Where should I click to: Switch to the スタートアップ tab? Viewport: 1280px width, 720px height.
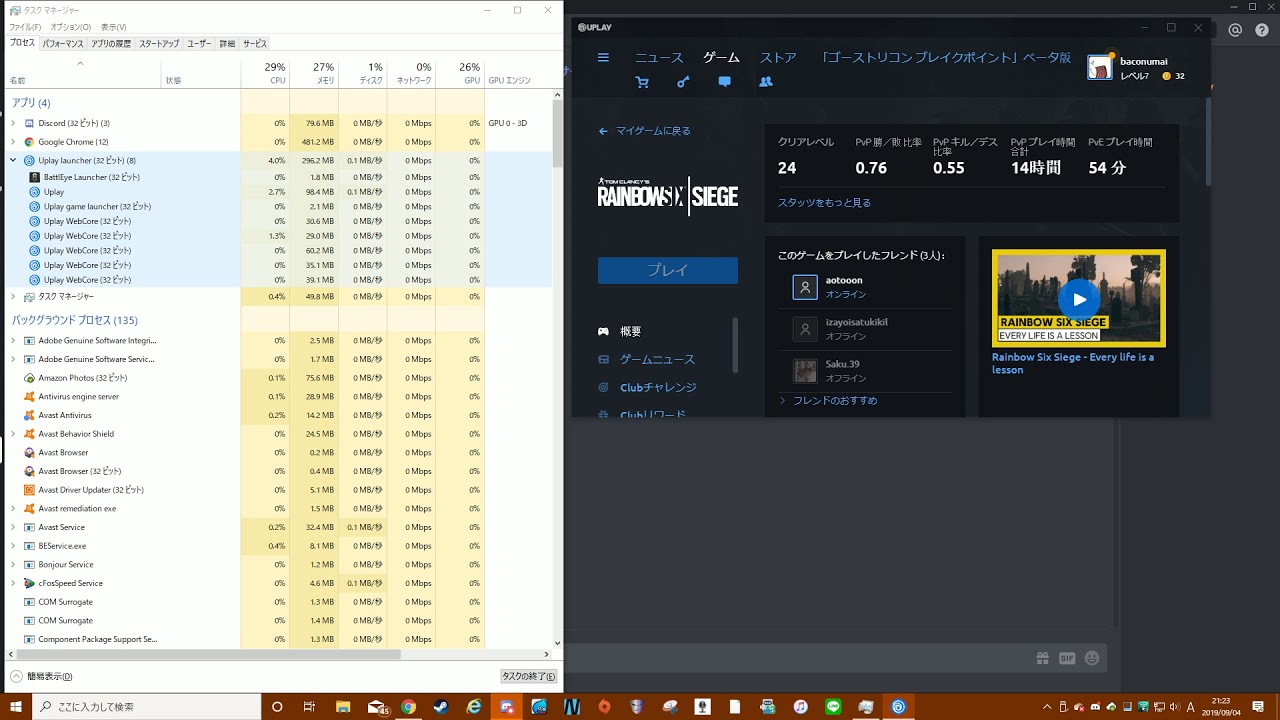point(159,44)
